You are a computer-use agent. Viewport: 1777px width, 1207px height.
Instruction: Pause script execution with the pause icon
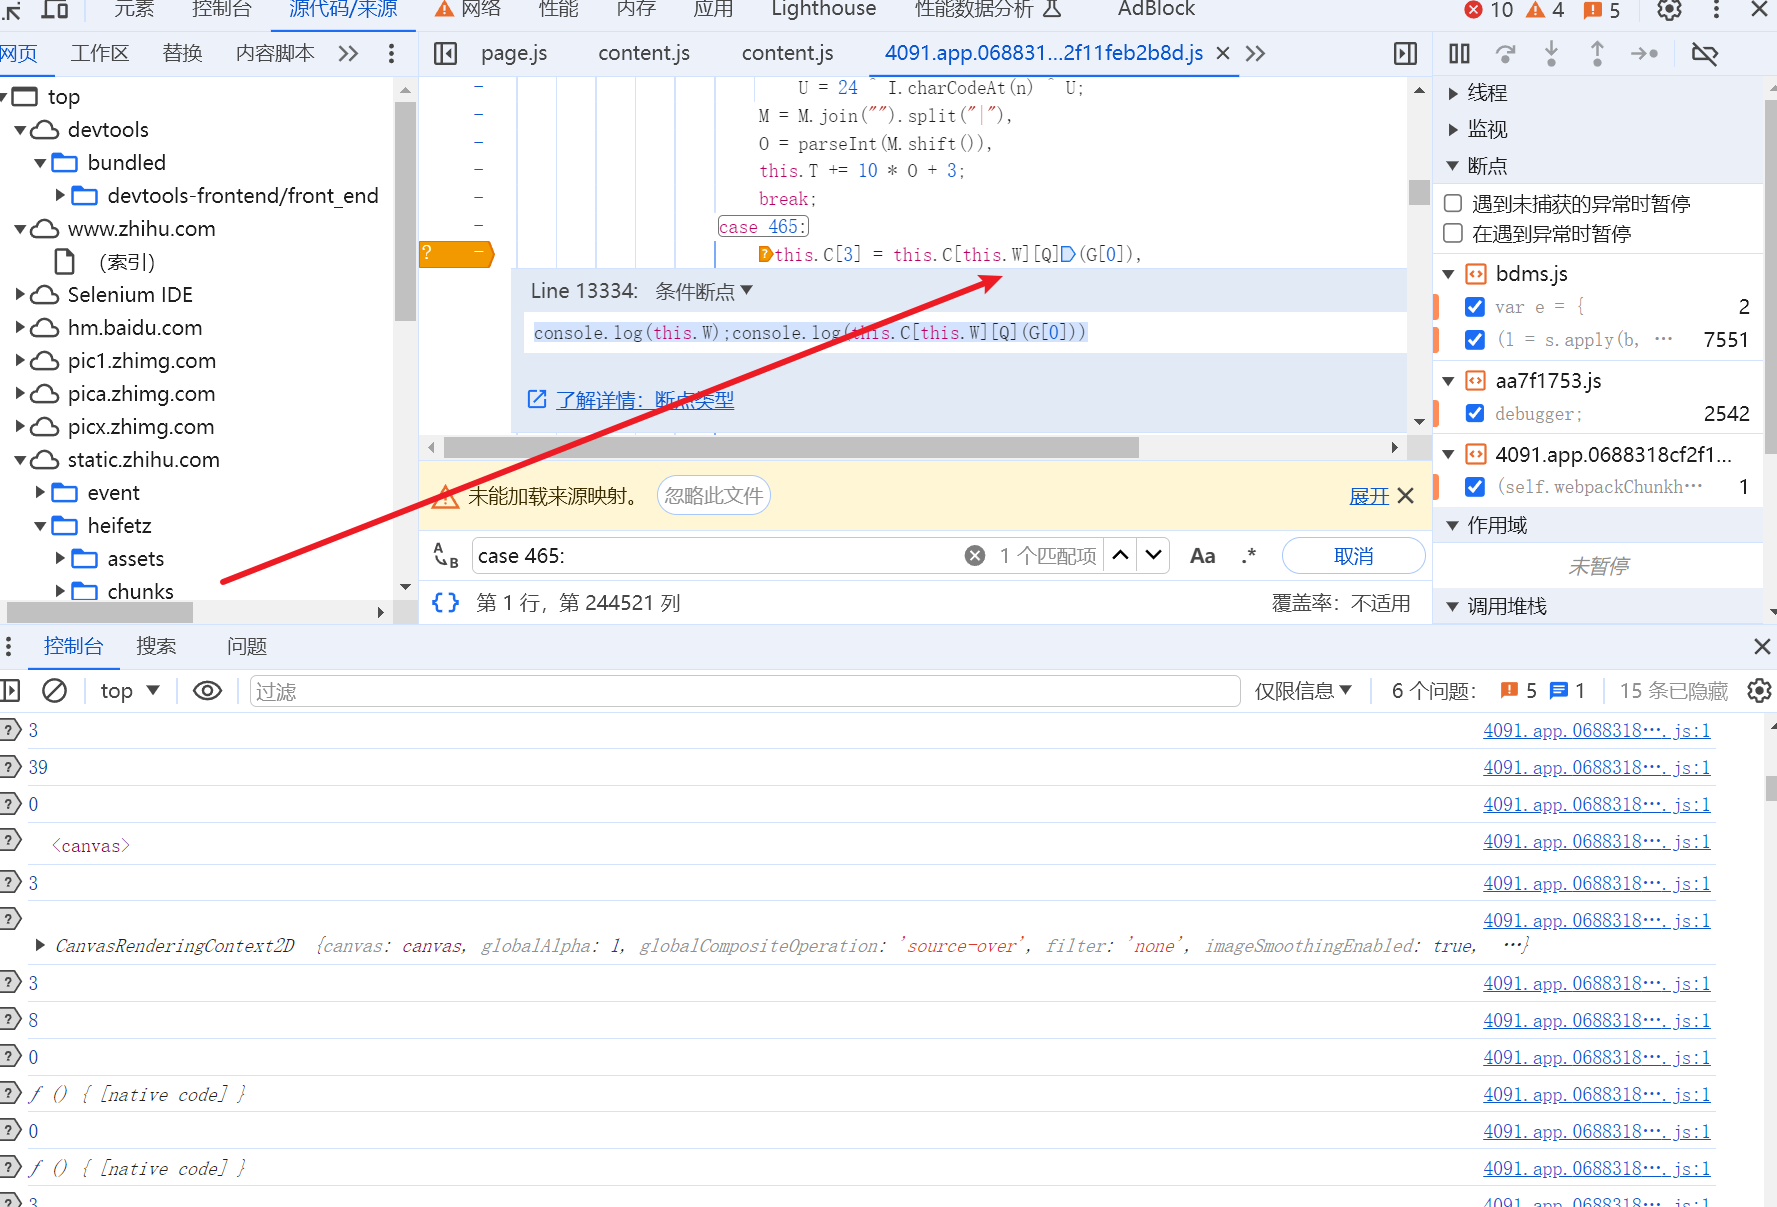[1459, 54]
